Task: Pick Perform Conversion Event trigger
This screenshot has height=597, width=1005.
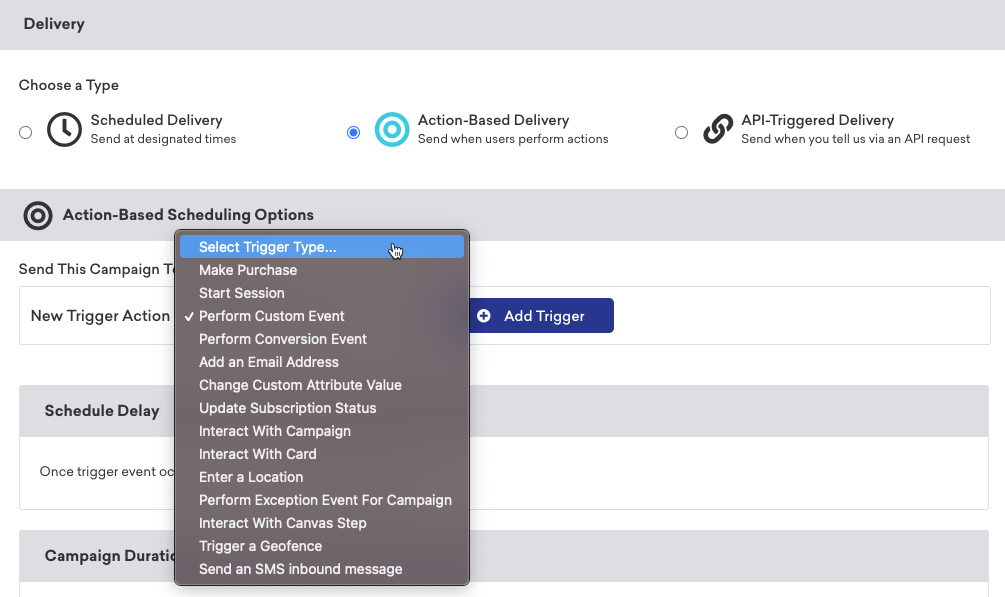Action: point(283,339)
